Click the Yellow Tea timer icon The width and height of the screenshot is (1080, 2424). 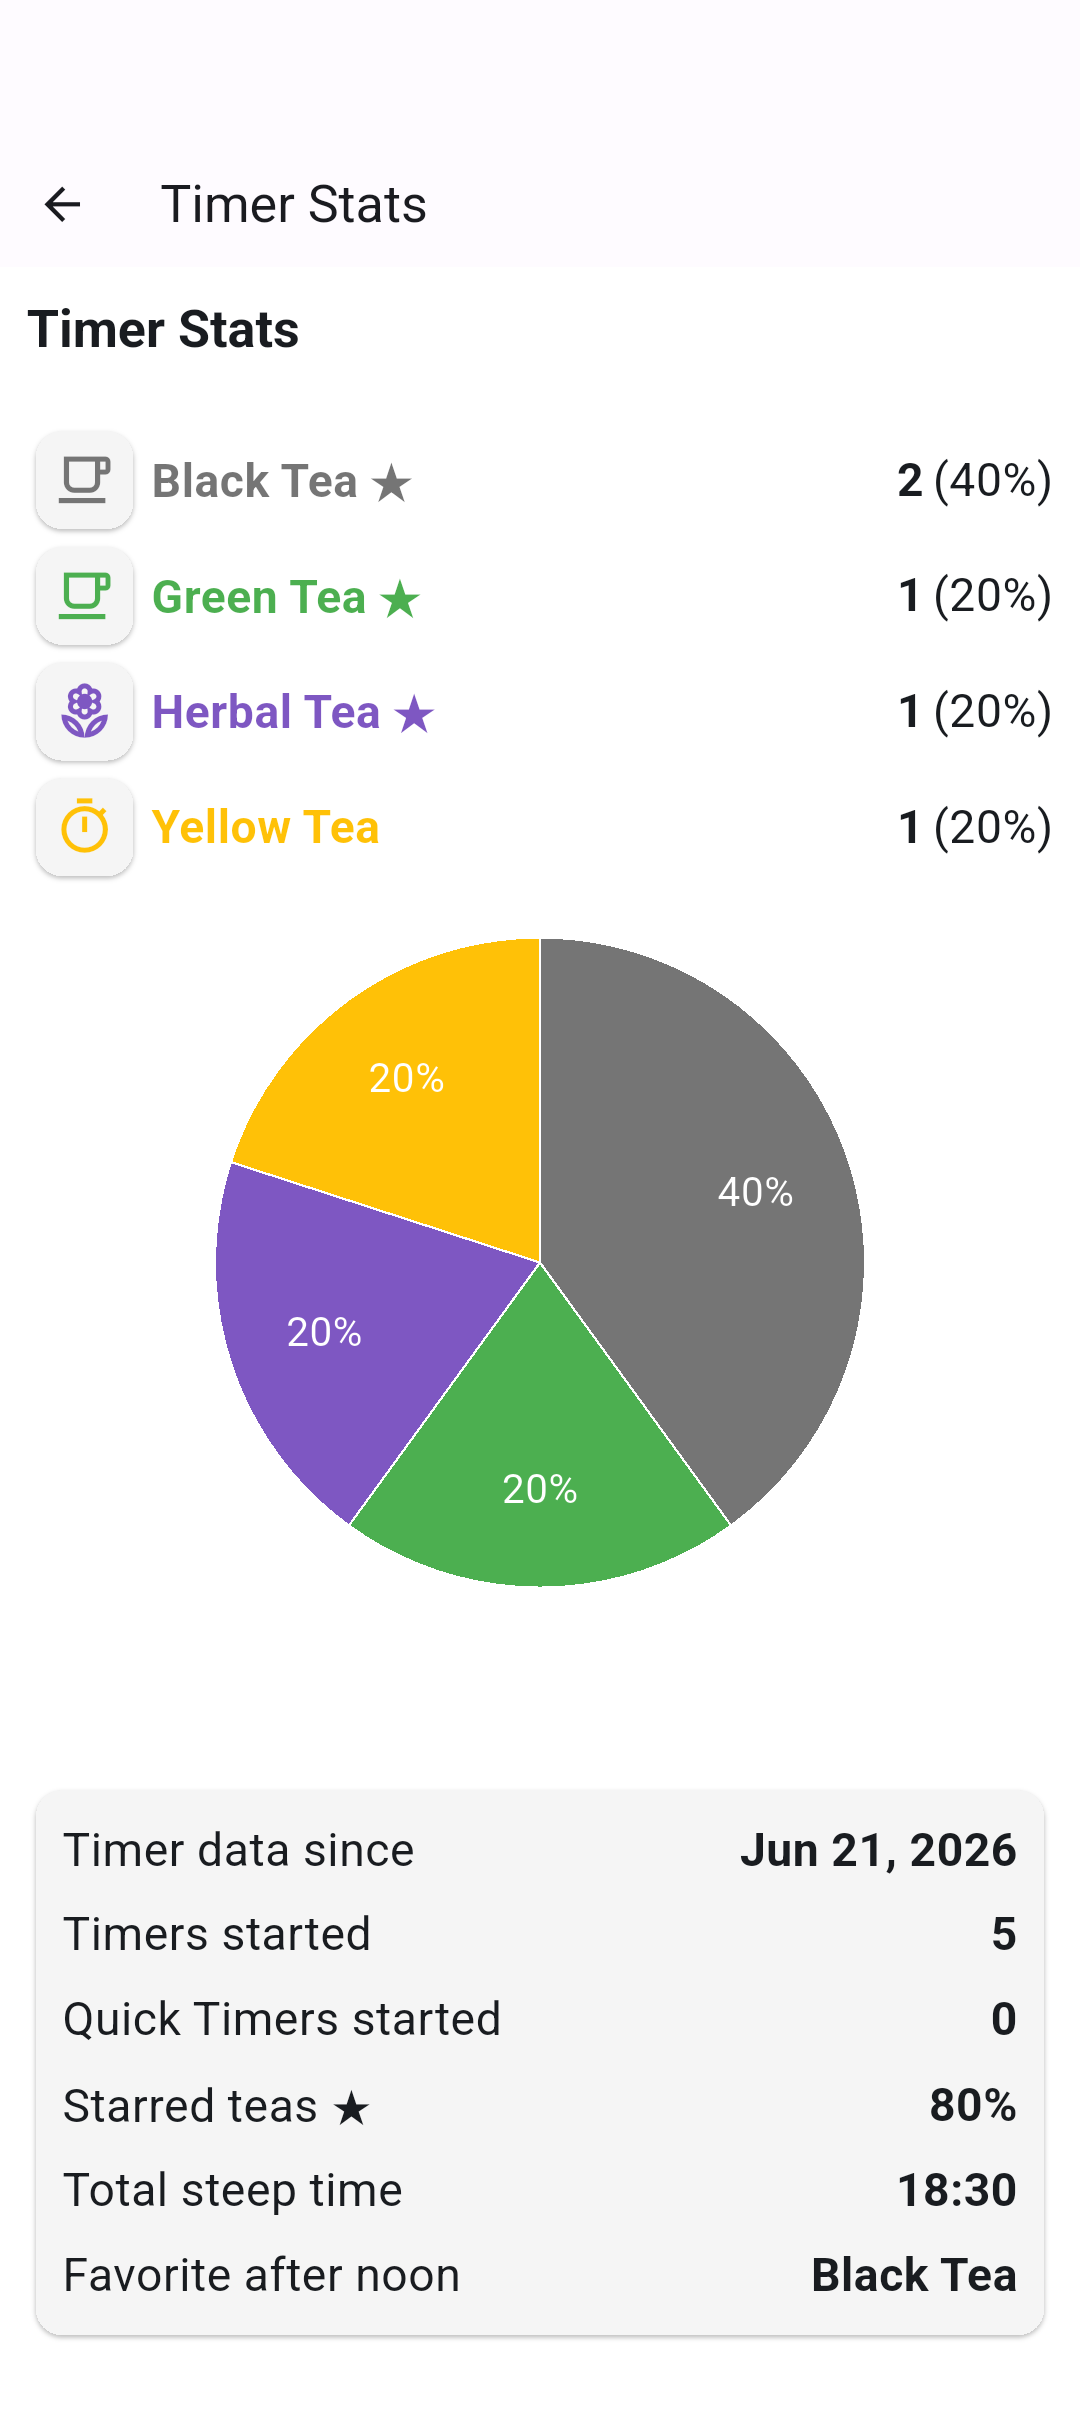coord(85,827)
